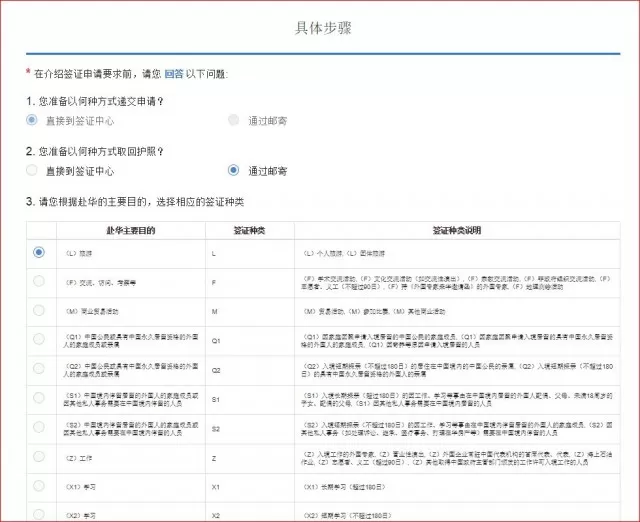
Task: Choose the S2 visa row radio button
Action: click(39, 427)
